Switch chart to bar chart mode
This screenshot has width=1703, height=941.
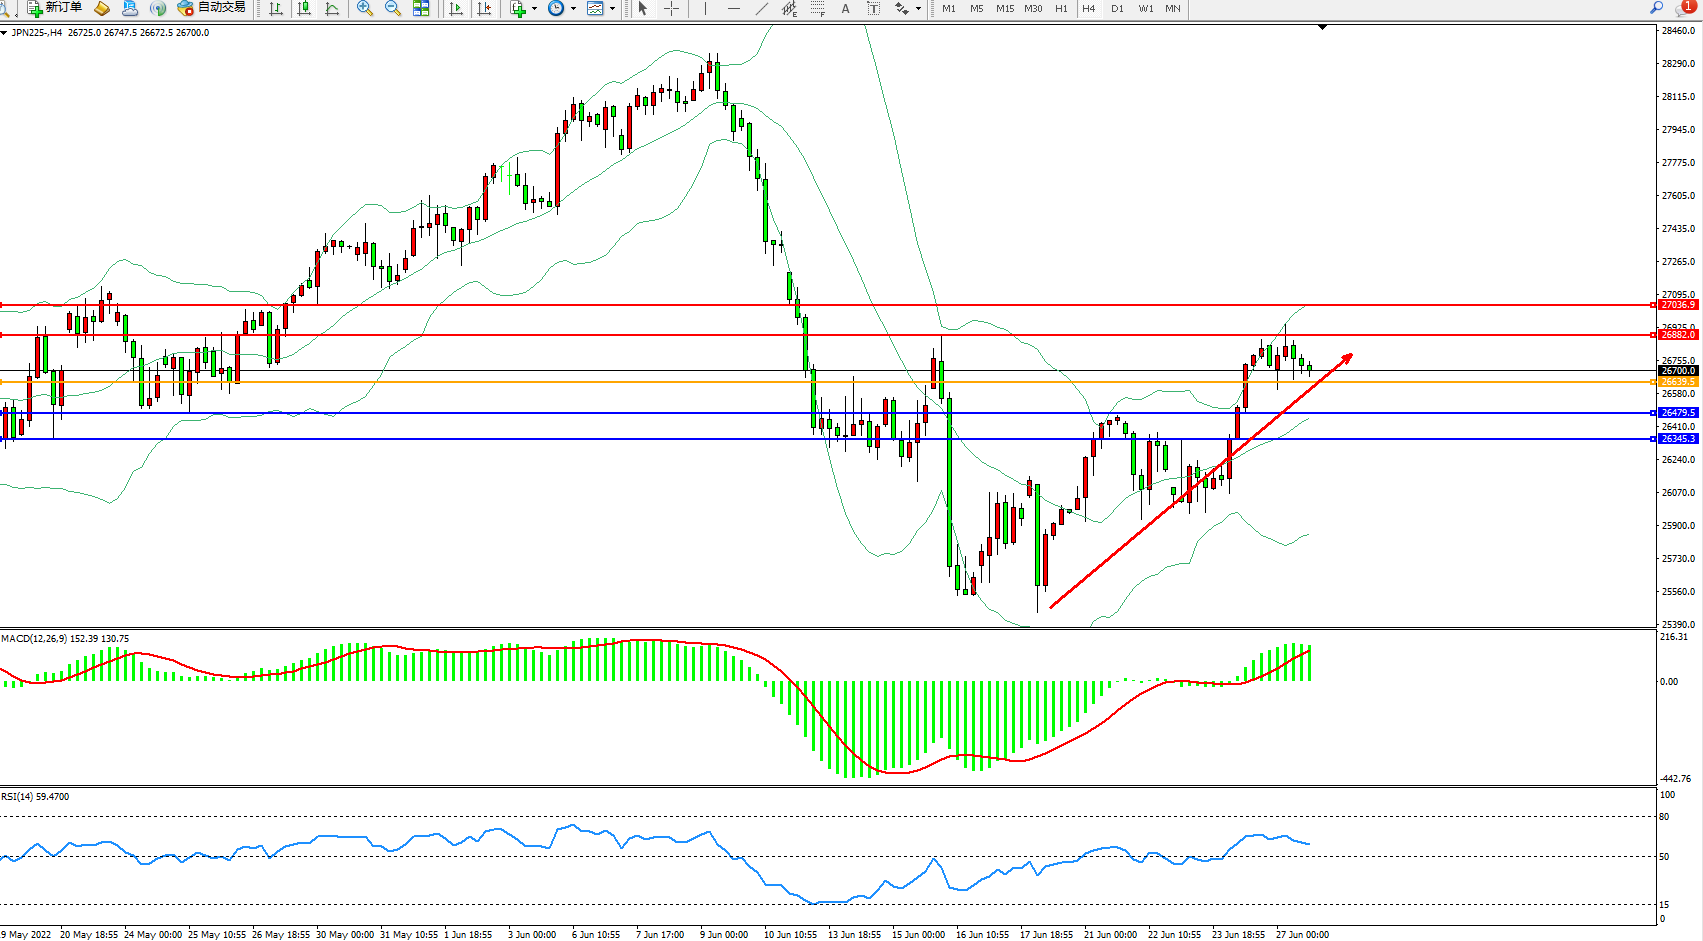click(x=276, y=8)
